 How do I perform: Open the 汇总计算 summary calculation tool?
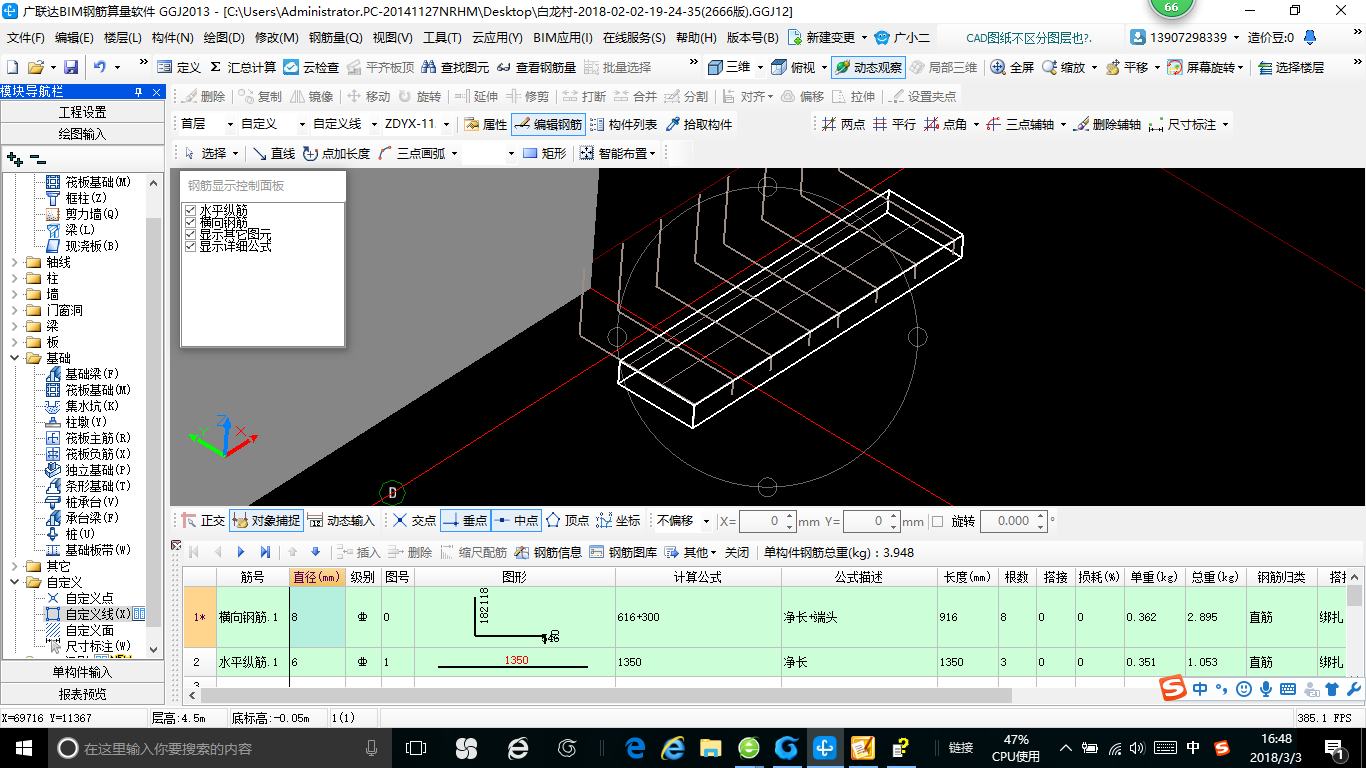tap(243, 67)
